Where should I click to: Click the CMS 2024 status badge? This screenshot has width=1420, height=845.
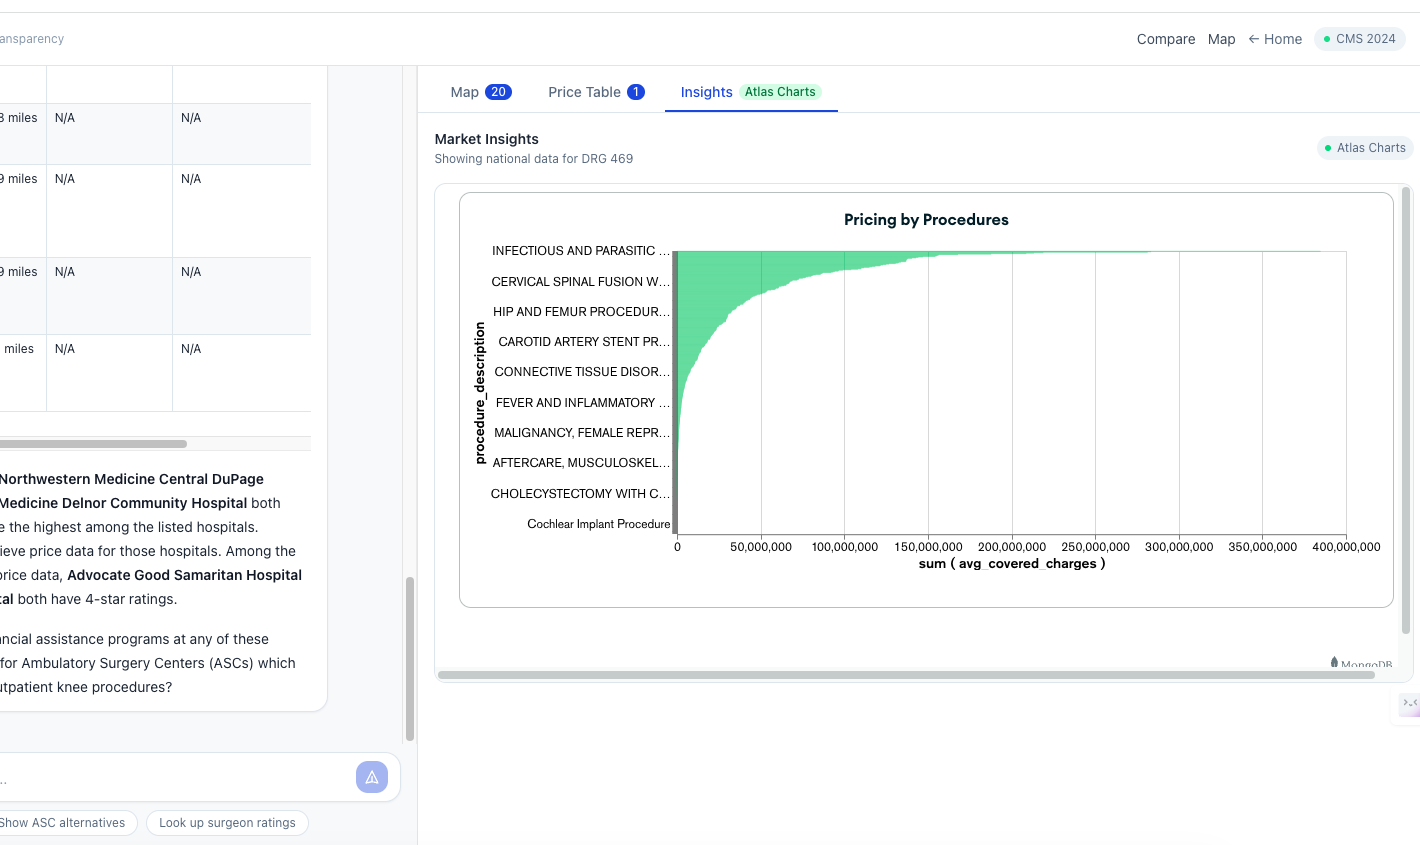point(1359,39)
